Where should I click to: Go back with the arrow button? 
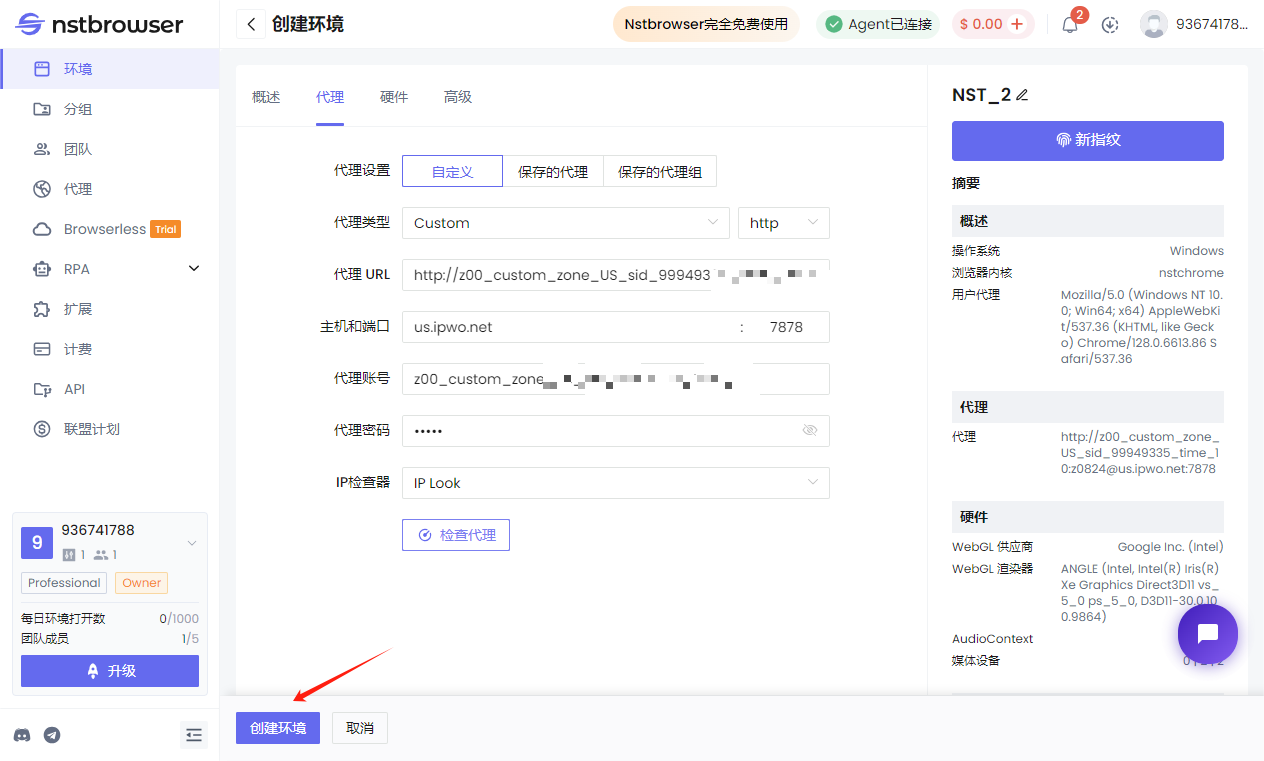coord(251,24)
